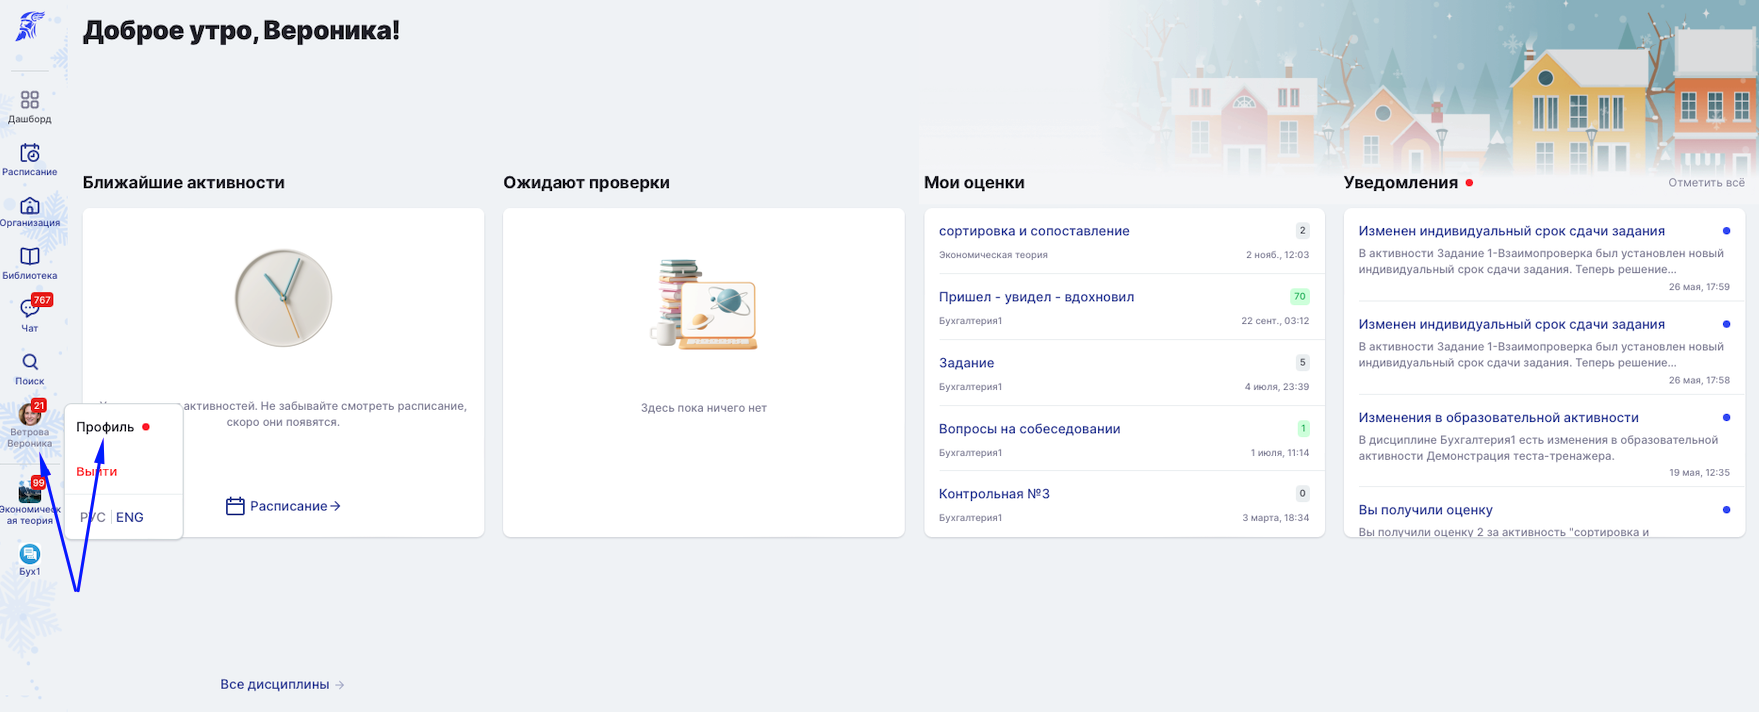Open the Dashboard icon in sidebar
Screen dimensions: 1759x712
click(x=30, y=100)
